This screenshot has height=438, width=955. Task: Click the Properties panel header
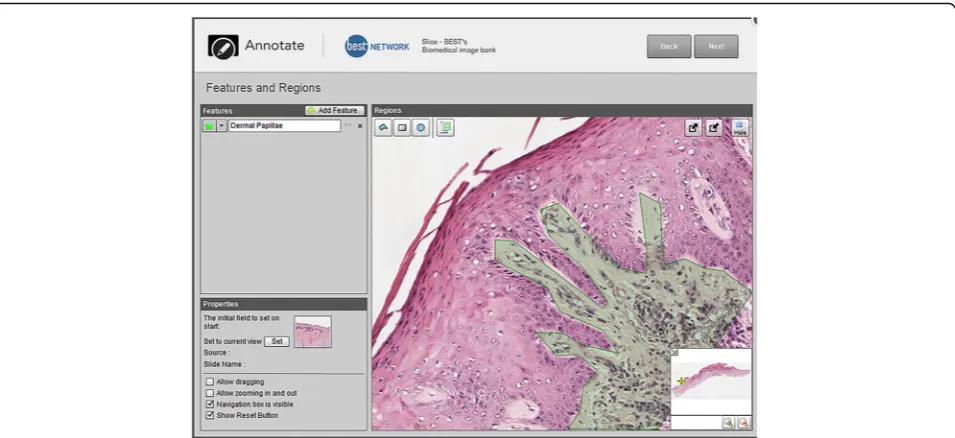click(284, 304)
